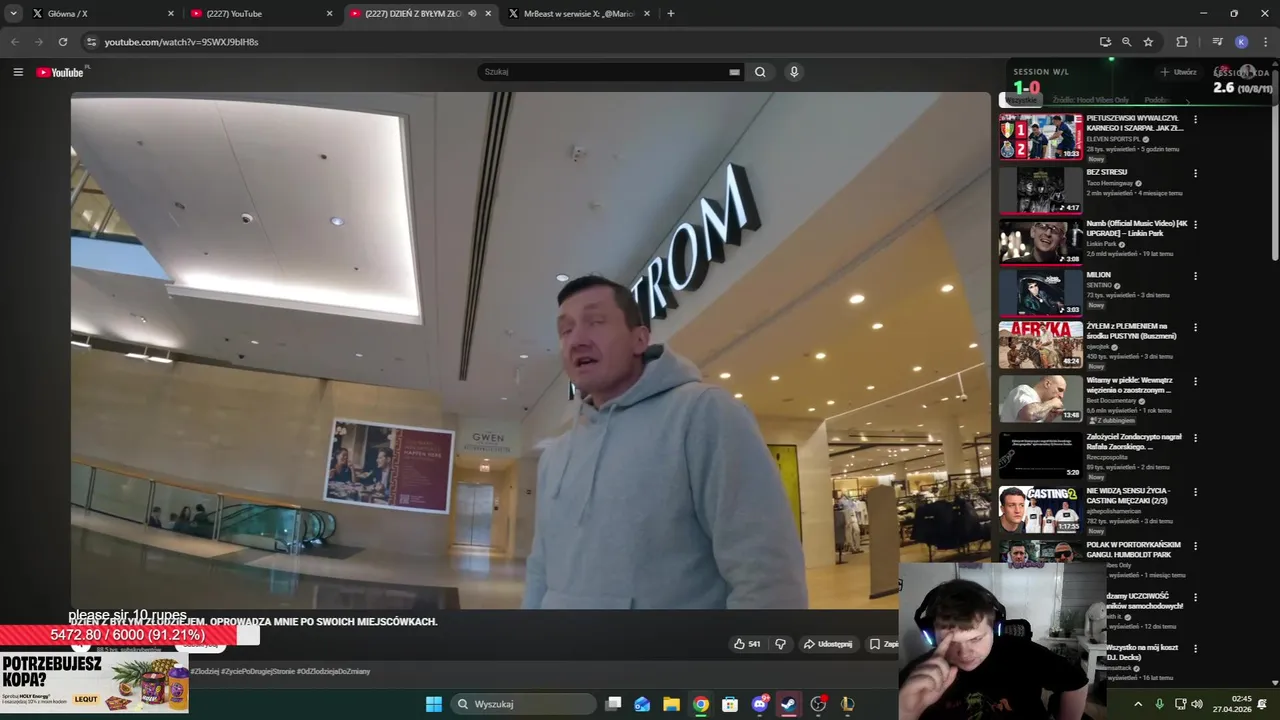Open Chrome three-dot menu
1280x720 pixels.
point(1264,42)
